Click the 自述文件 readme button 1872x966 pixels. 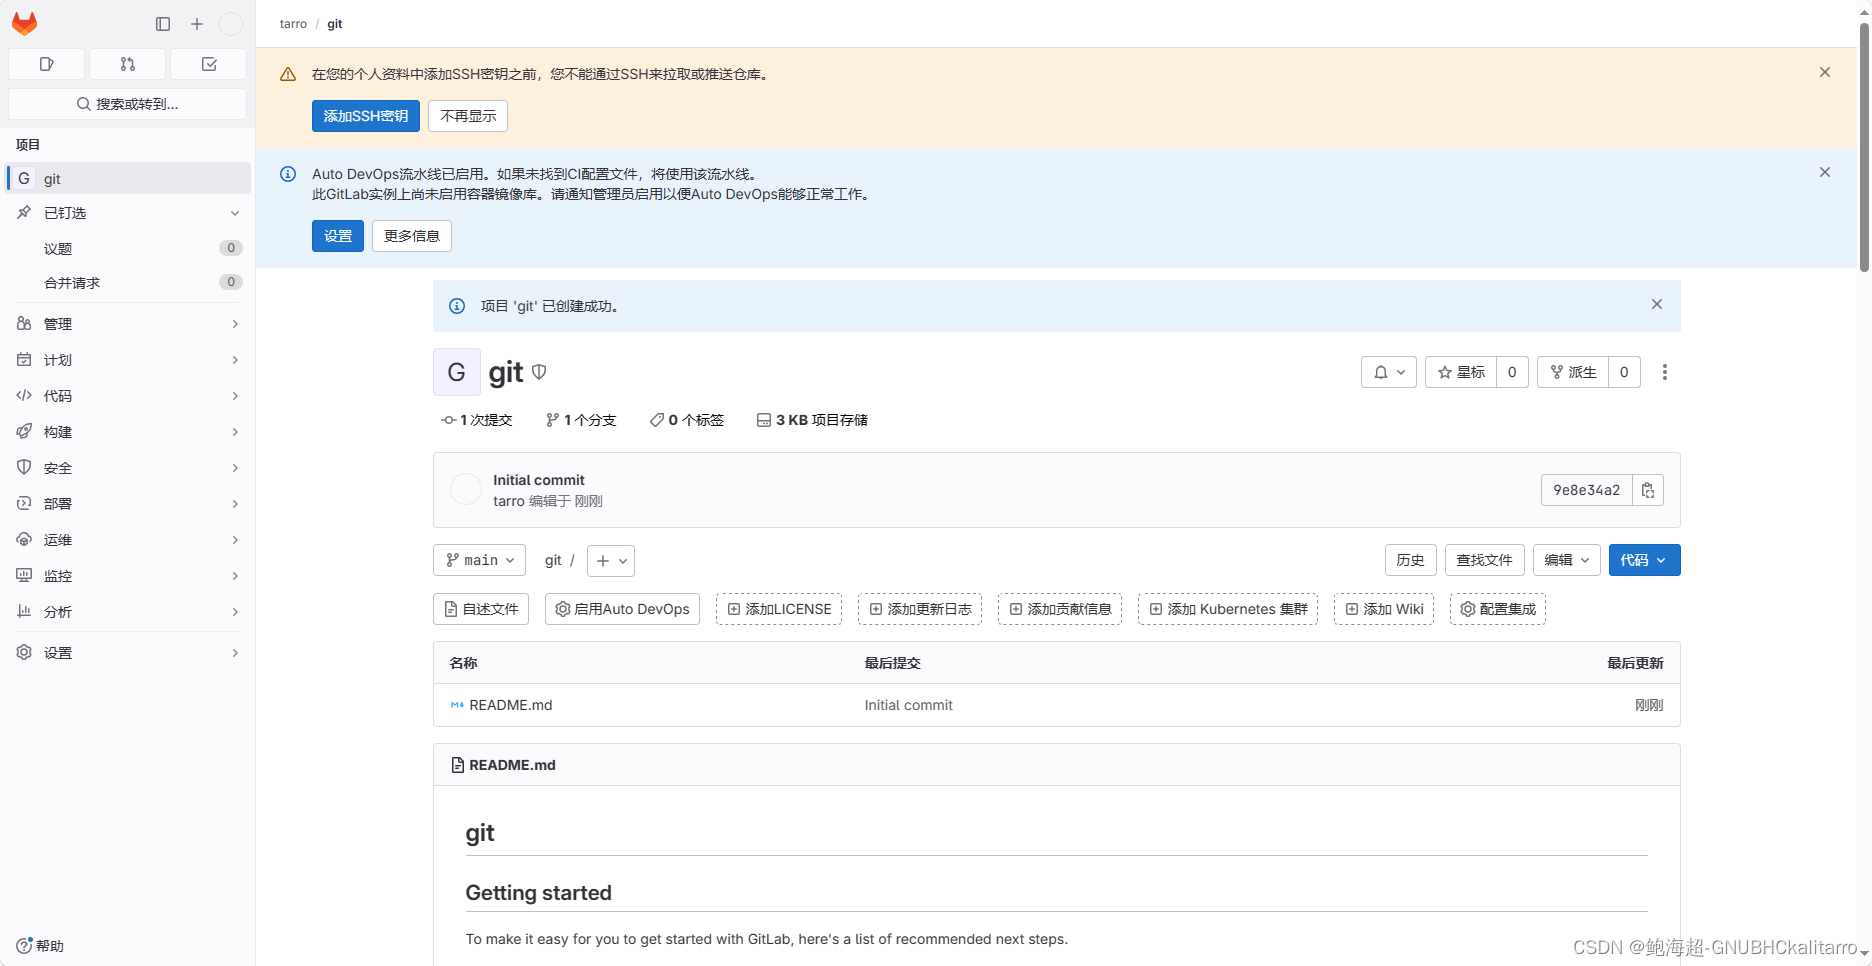click(481, 609)
